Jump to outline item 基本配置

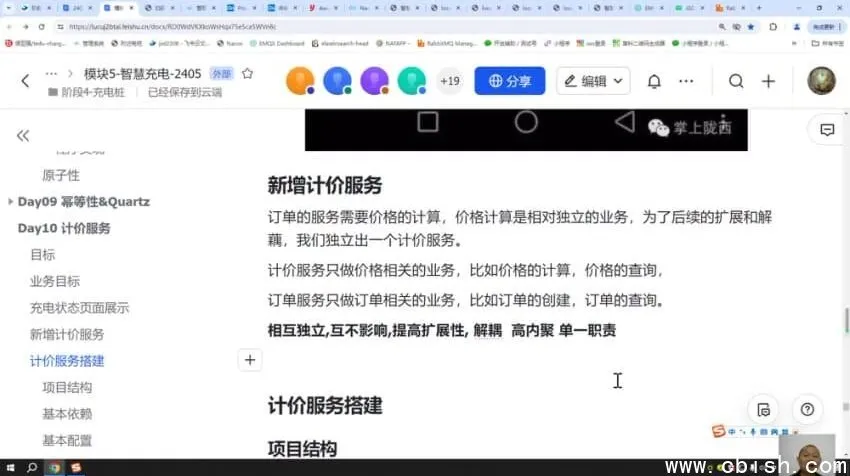pos(67,441)
